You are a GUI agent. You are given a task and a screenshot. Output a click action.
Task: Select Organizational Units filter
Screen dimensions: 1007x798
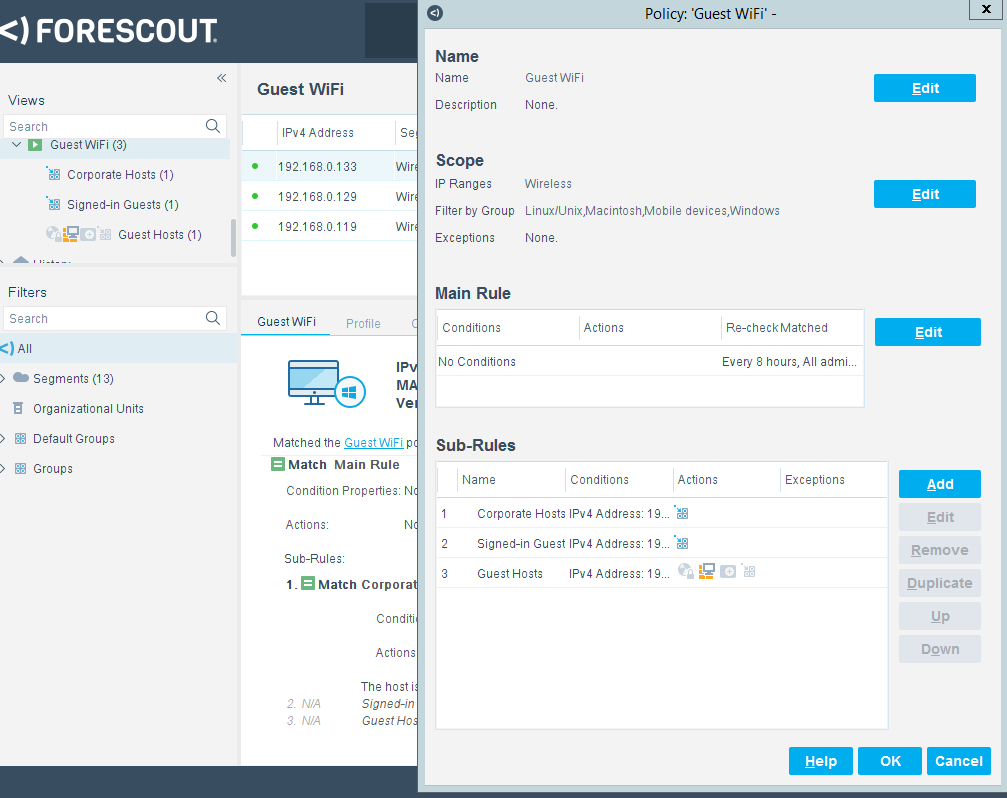point(89,409)
